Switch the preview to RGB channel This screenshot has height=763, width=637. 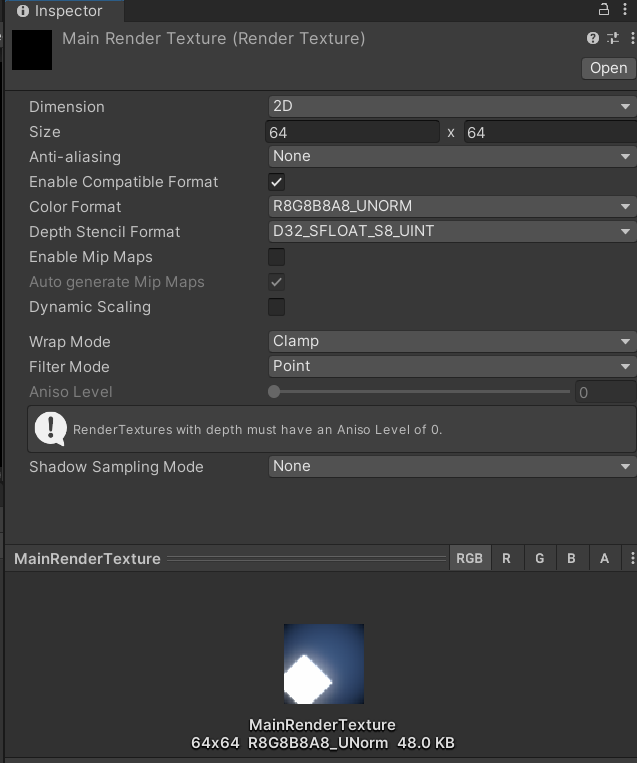pyautogui.click(x=469, y=559)
